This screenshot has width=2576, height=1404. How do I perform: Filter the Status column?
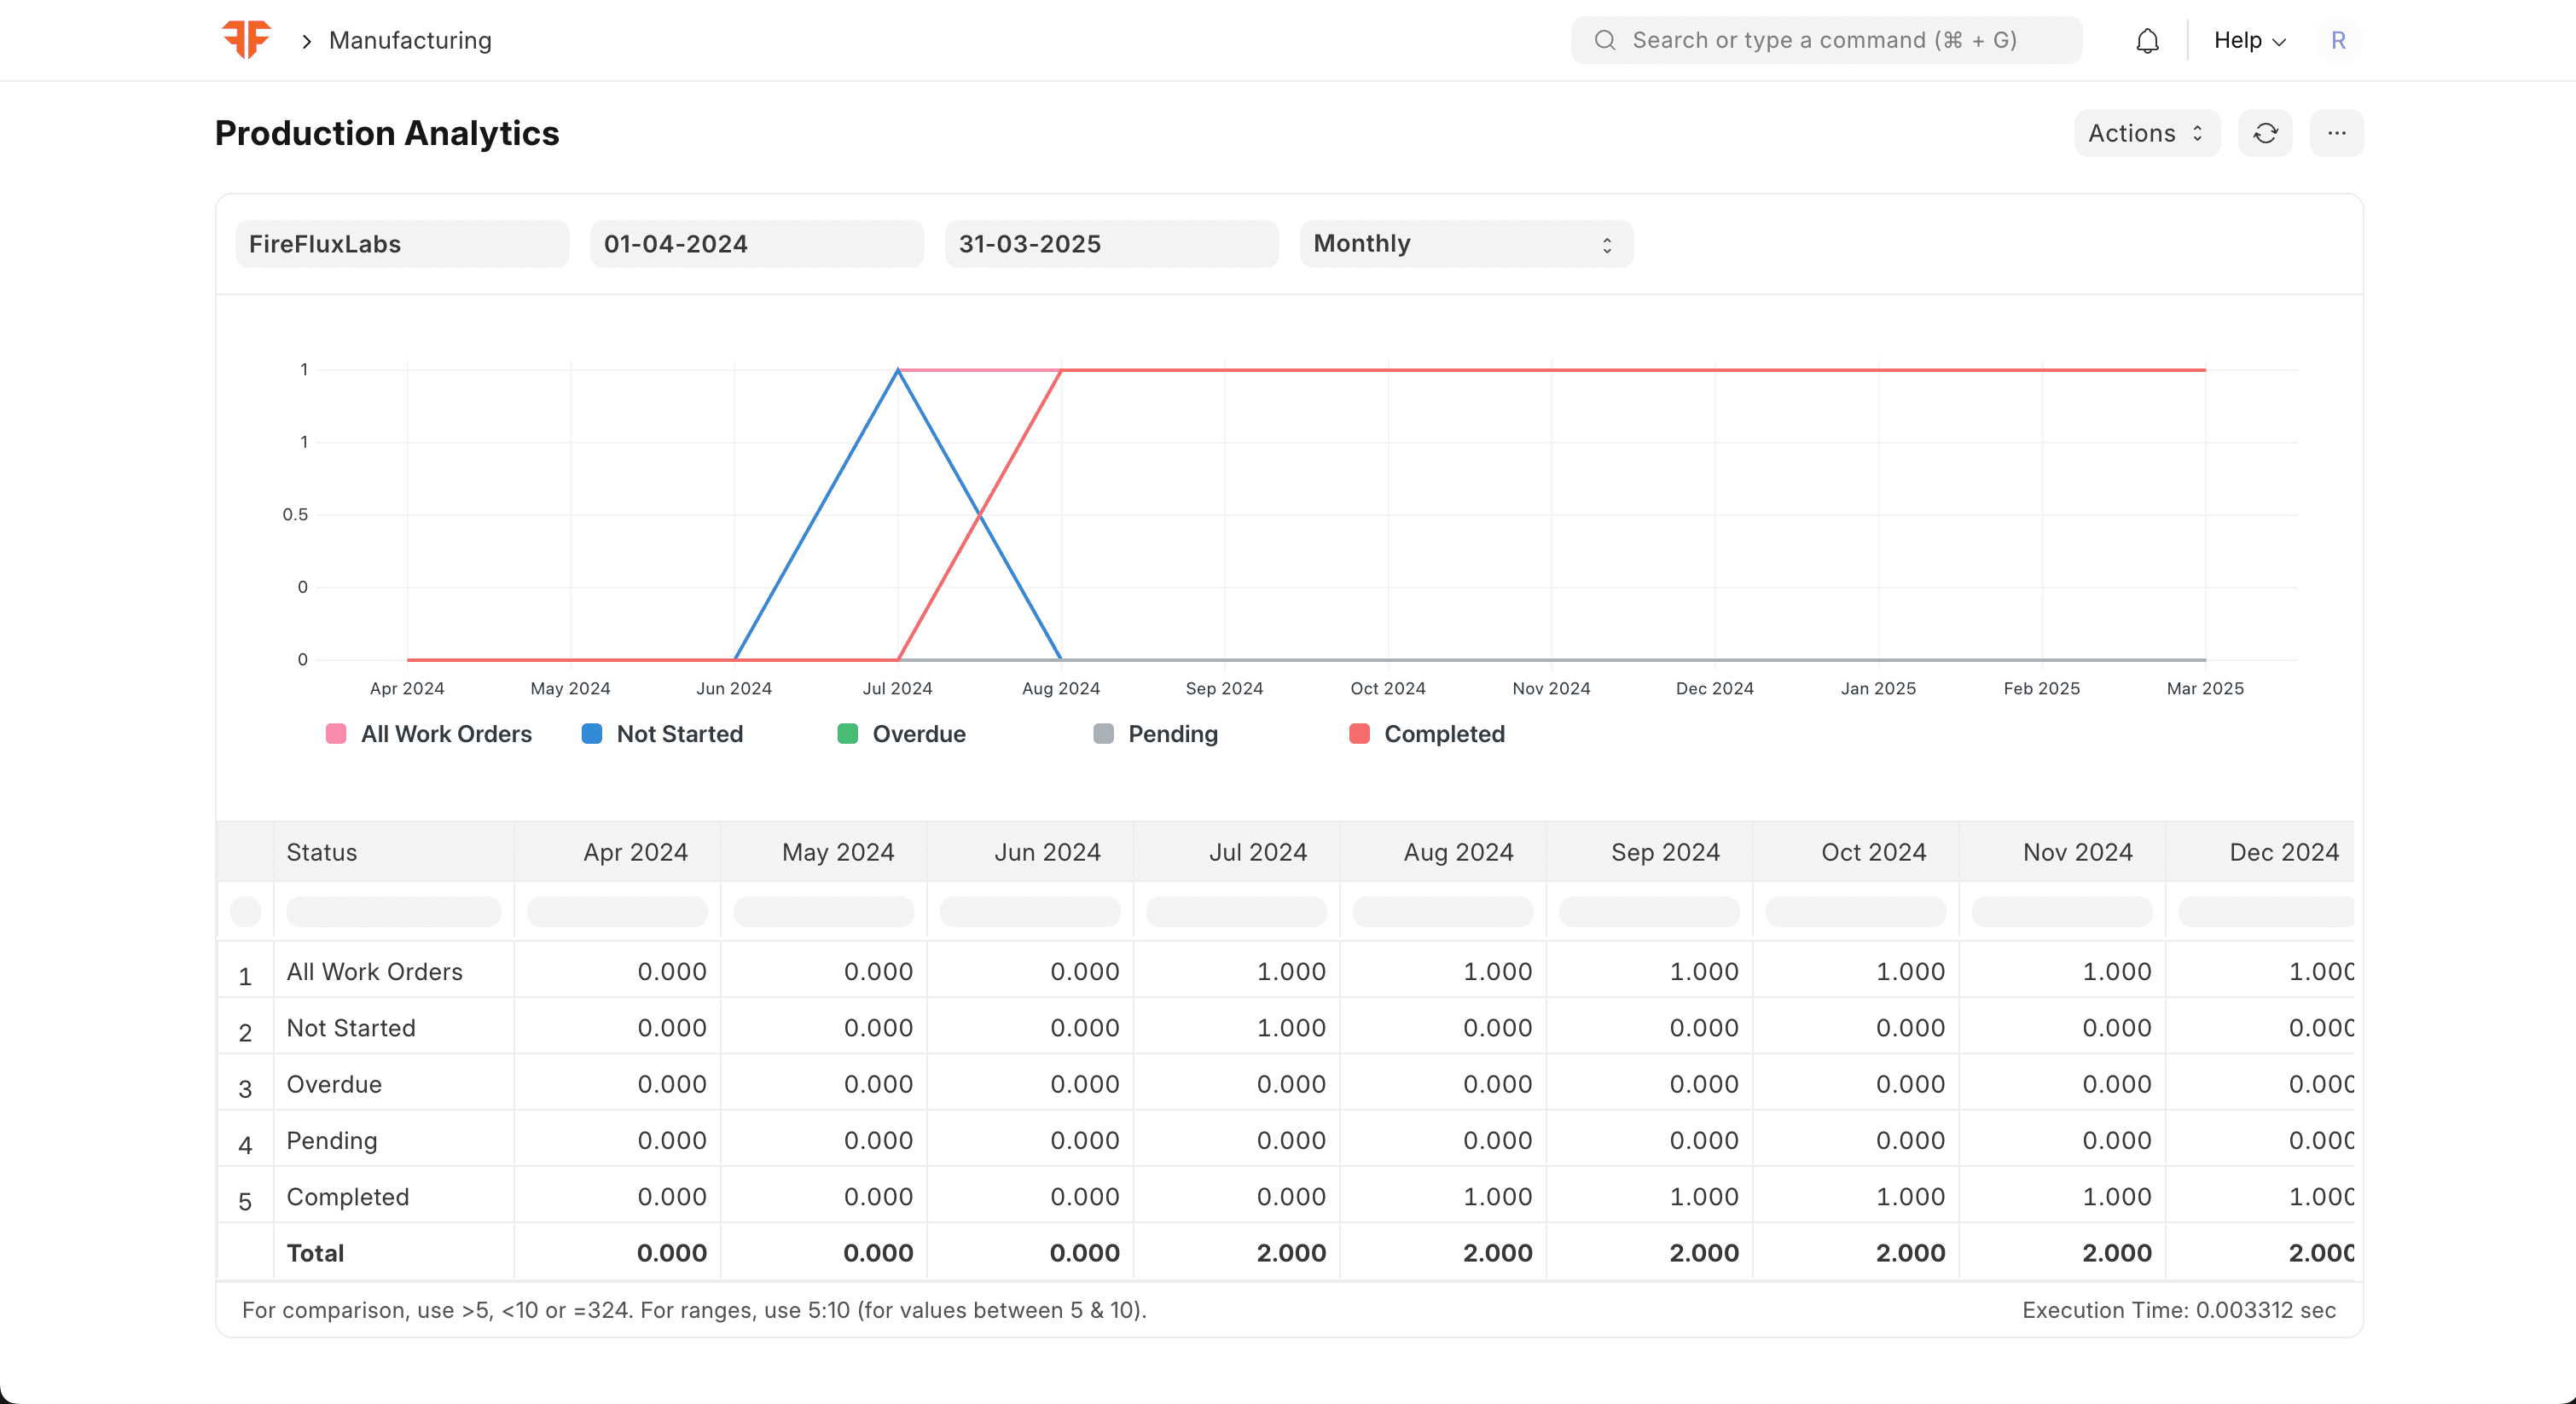[x=394, y=911]
